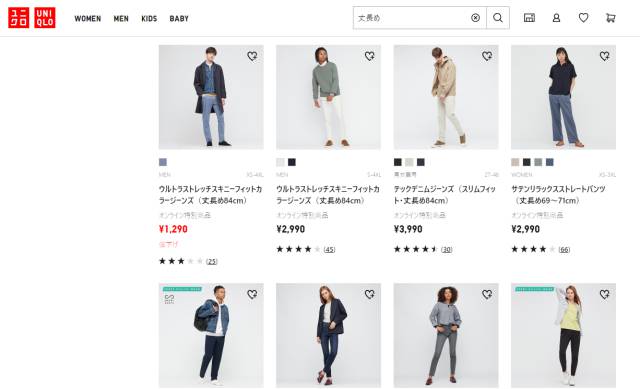This screenshot has height=389, width=640.
Task: Open the KIDS menu
Action: pyautogui.click(x=149, y=18)
